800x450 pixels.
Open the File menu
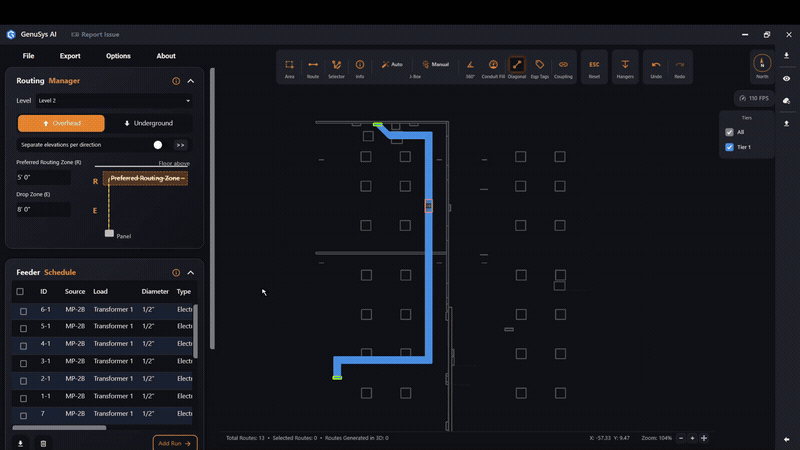(x=29, y=56)
